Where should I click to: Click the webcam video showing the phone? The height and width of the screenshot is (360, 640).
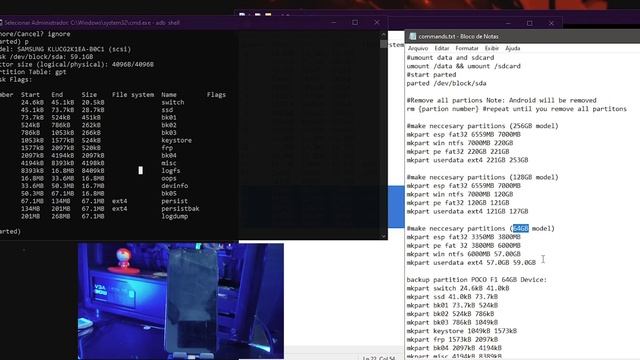tap(180, 301)
